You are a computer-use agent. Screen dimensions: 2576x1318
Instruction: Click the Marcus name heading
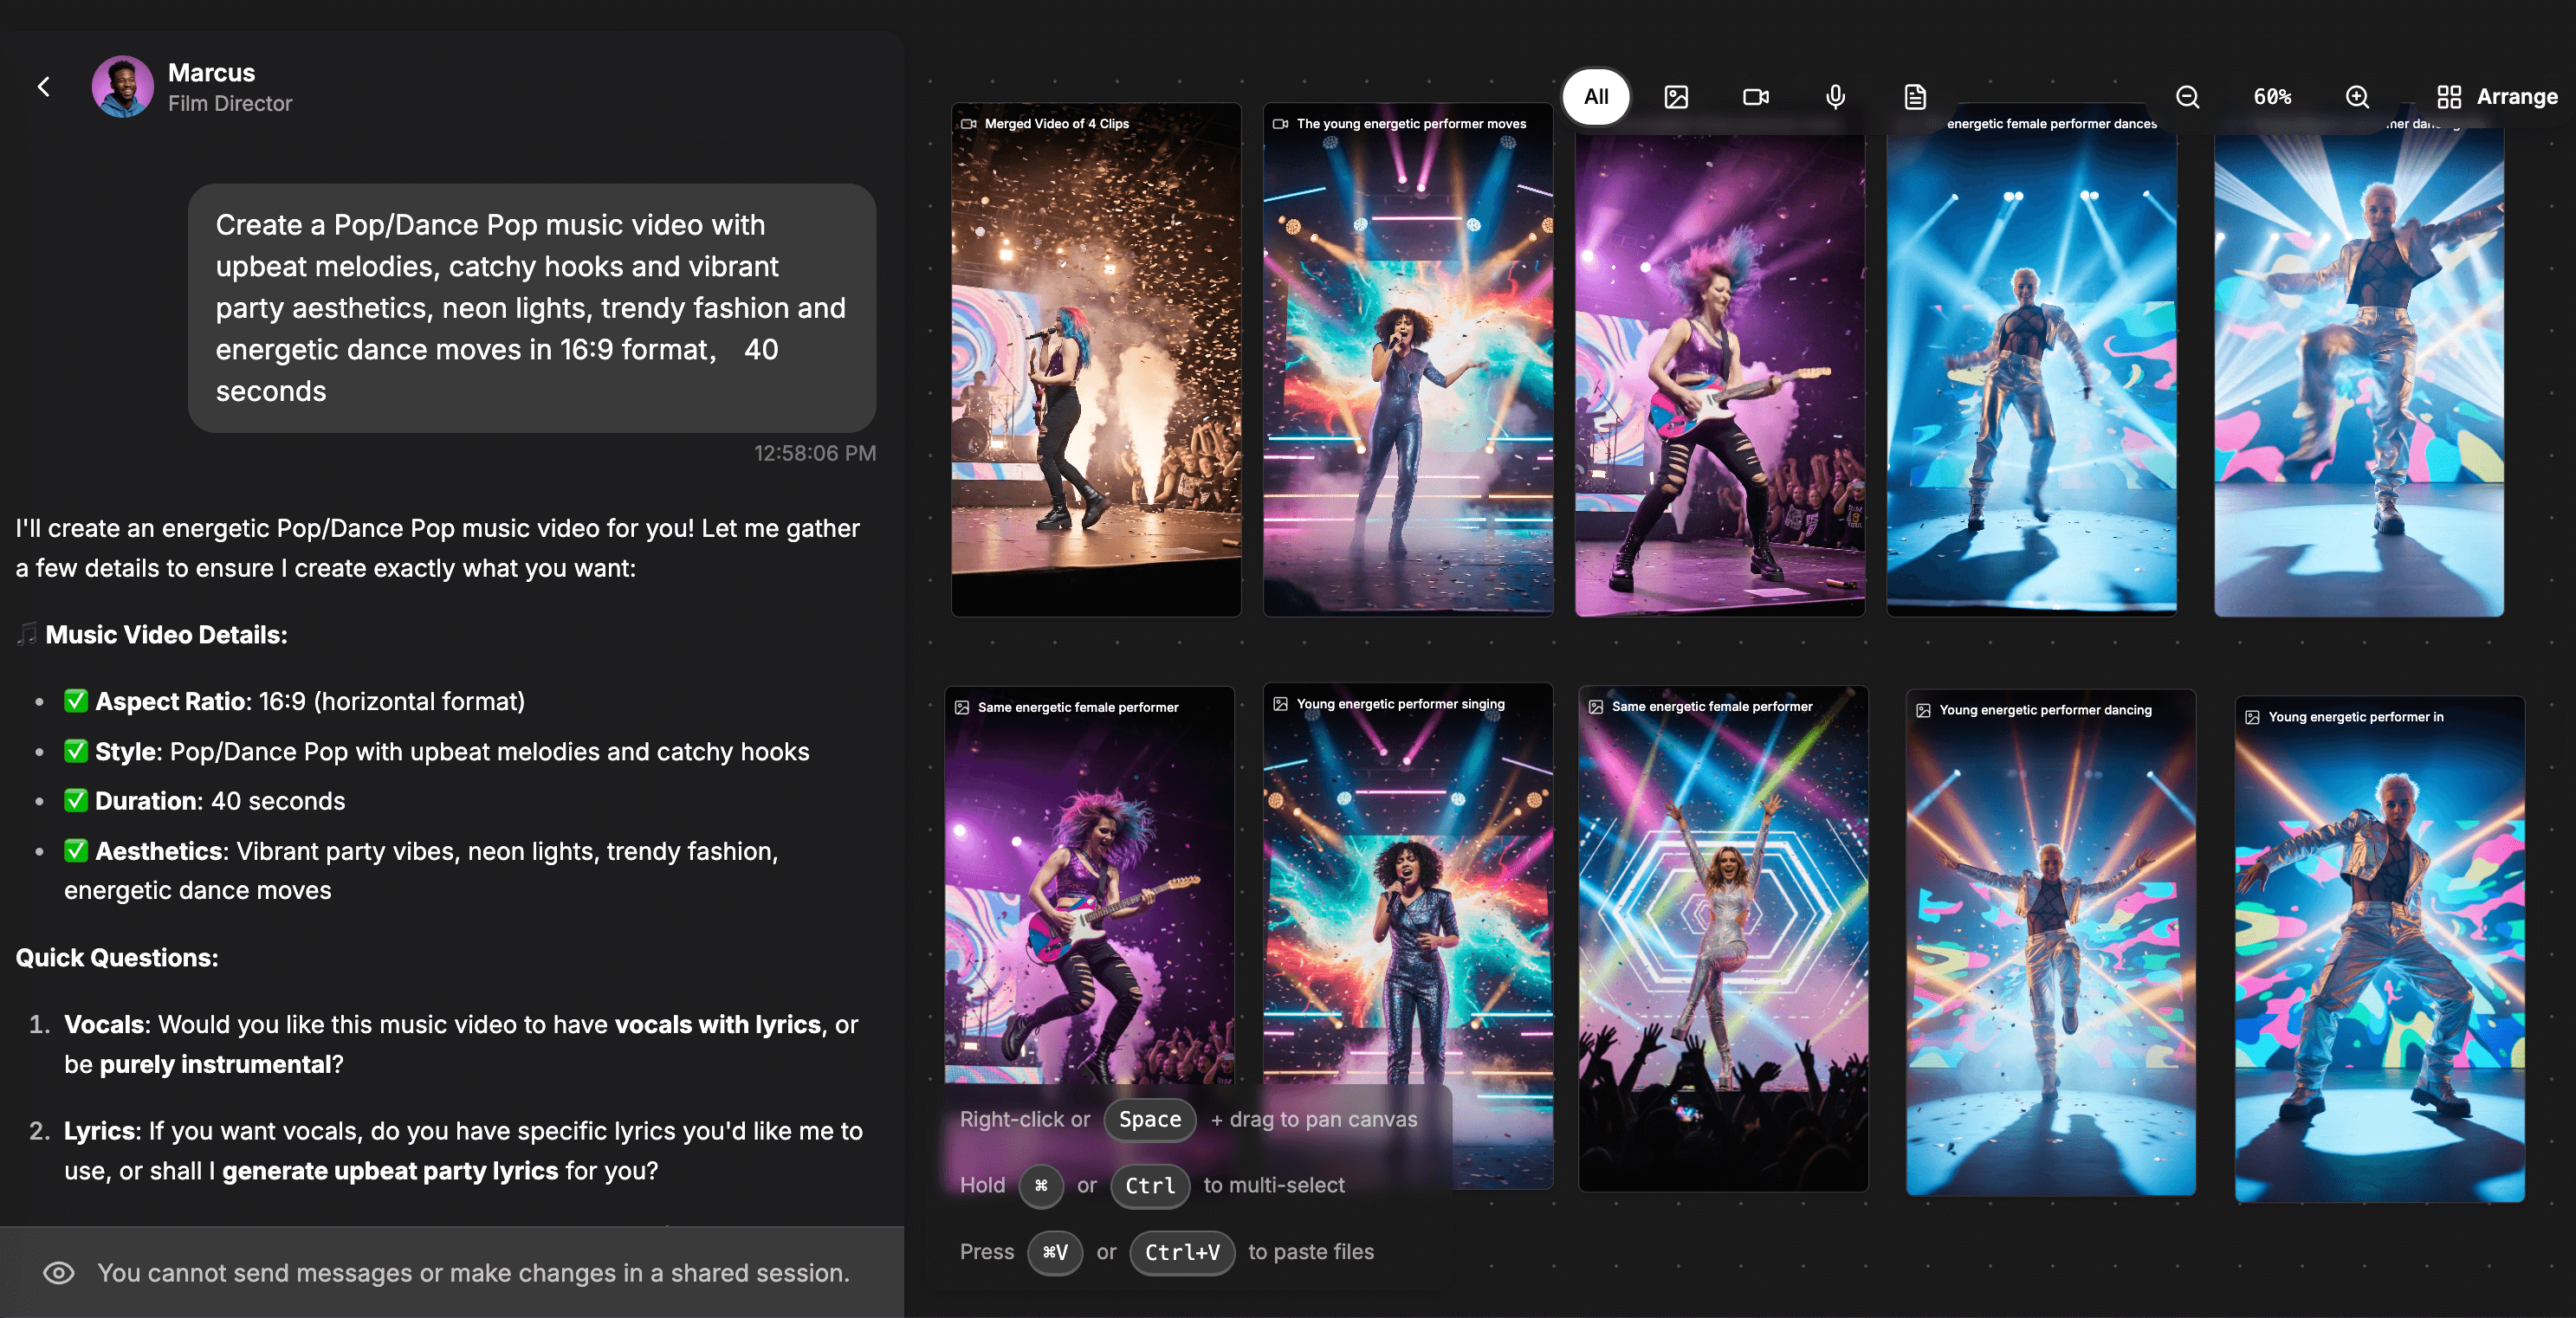pos(211,72)
